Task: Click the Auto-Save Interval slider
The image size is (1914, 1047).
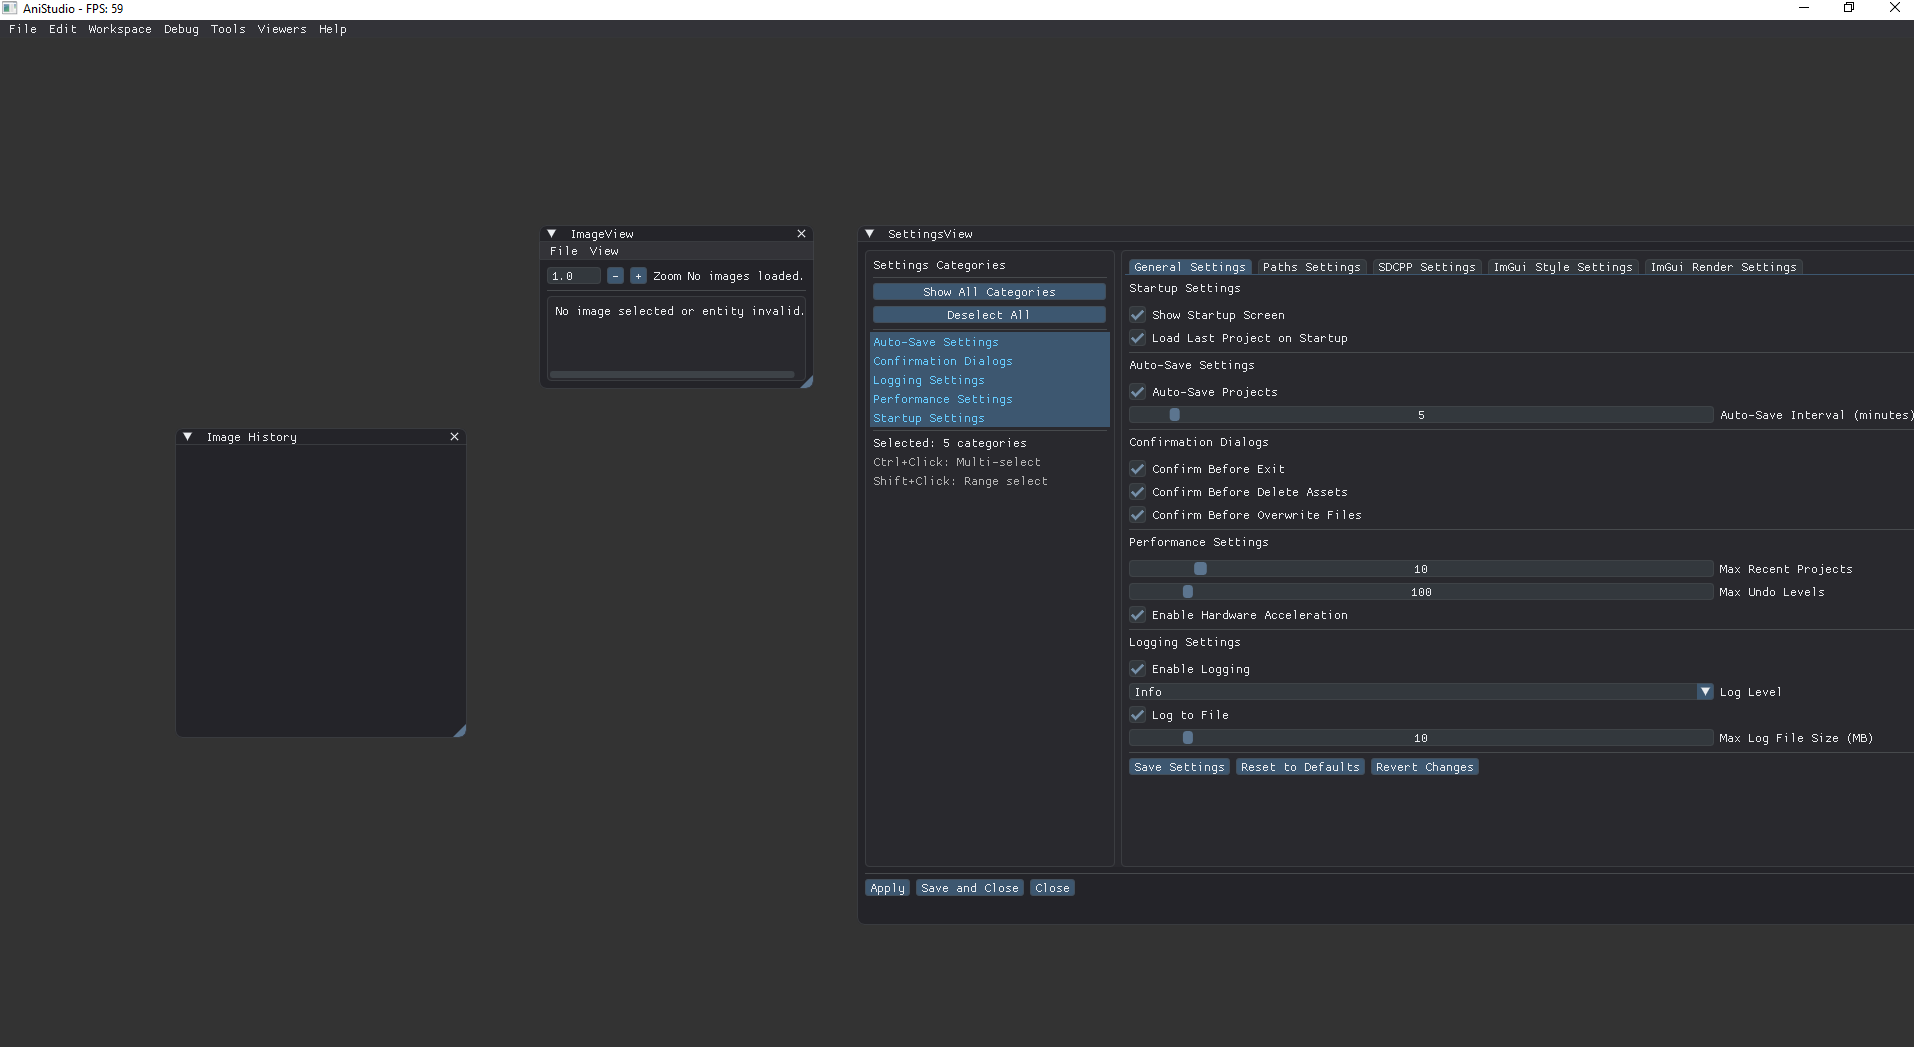Action: pos(1421,415)
